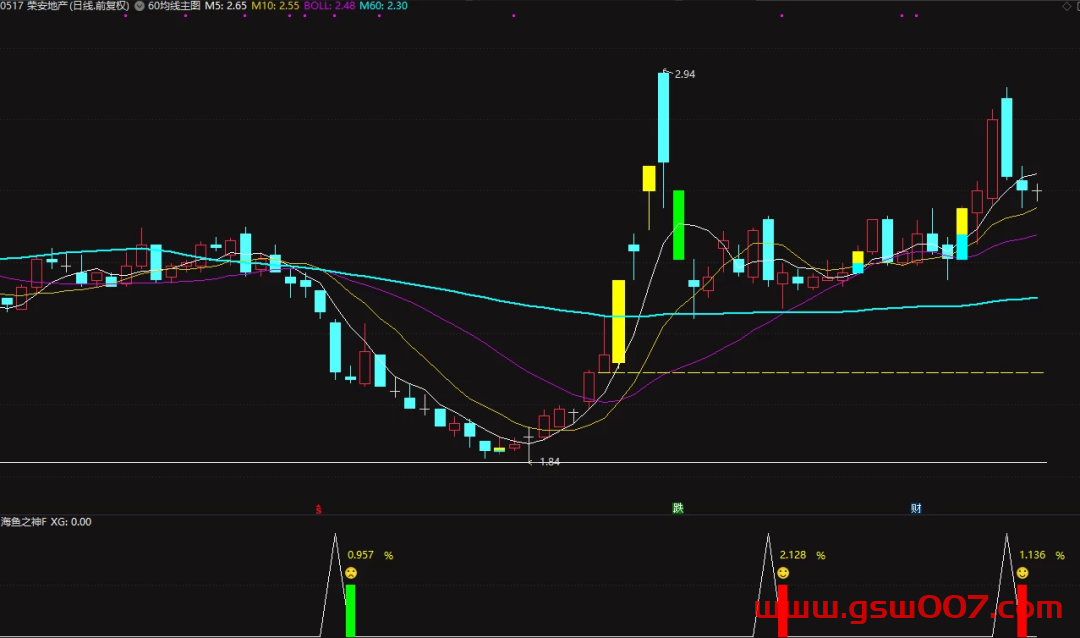Click the stock title 荣安地产(日线.前复权)
Screen dimensions: 1080x638
[x=78, y=6]
